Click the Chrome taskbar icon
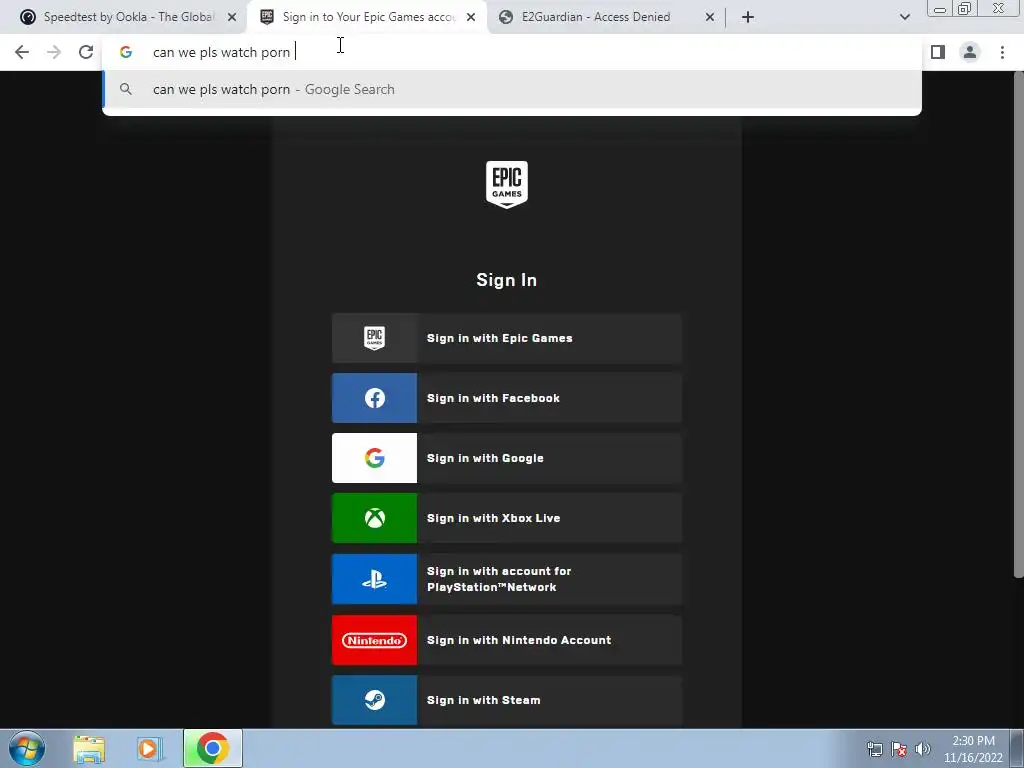 pos(212,748)
